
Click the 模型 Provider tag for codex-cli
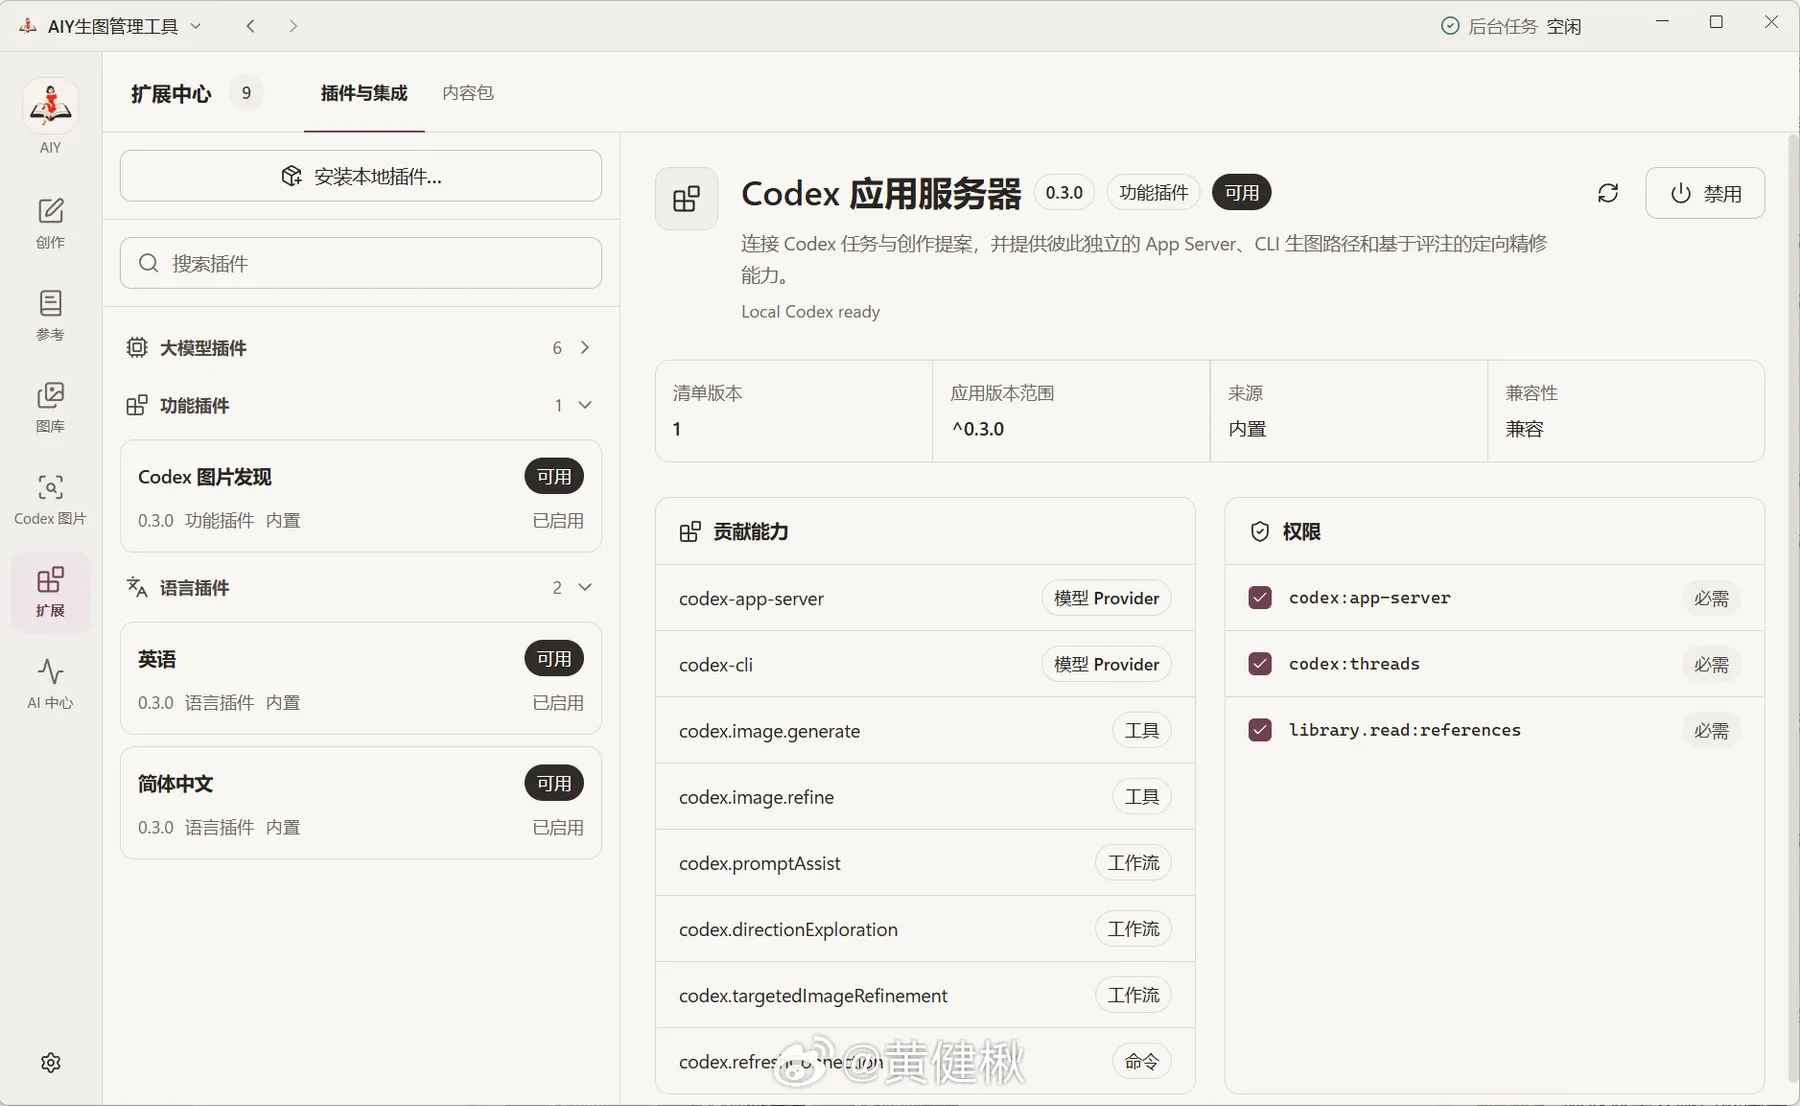pos(1106,664)
